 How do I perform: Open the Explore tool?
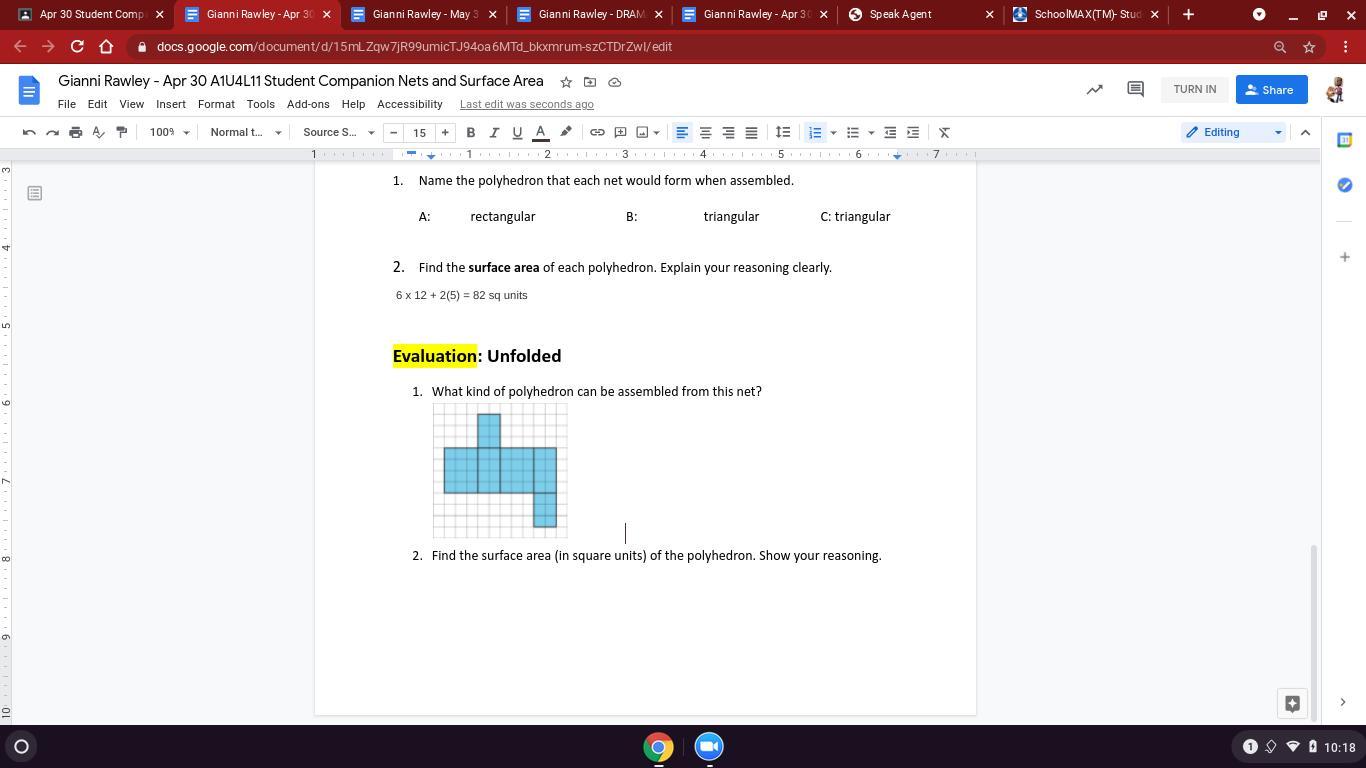point(1292,703)
